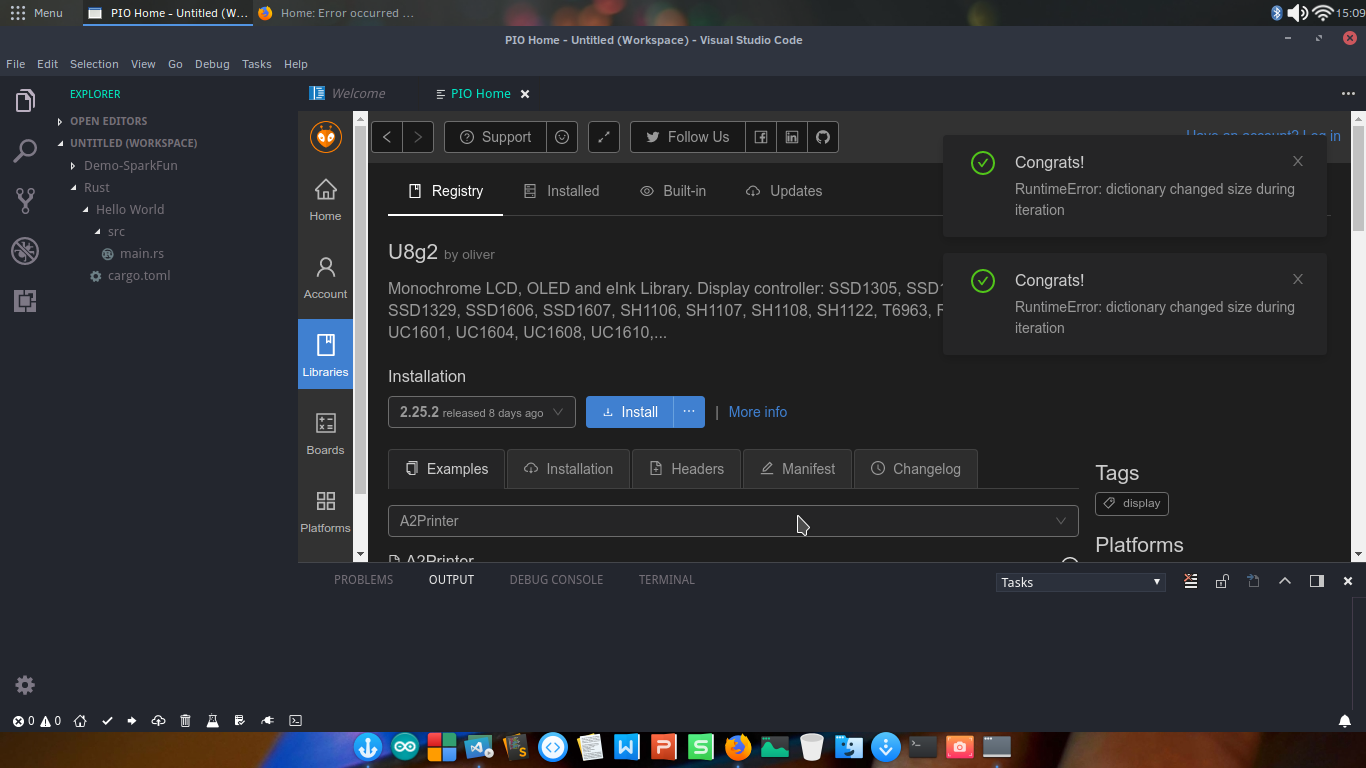The height and width of the screenshot is (768, 1366).
Task: Open the Headers tab
Action: point(686,469)
